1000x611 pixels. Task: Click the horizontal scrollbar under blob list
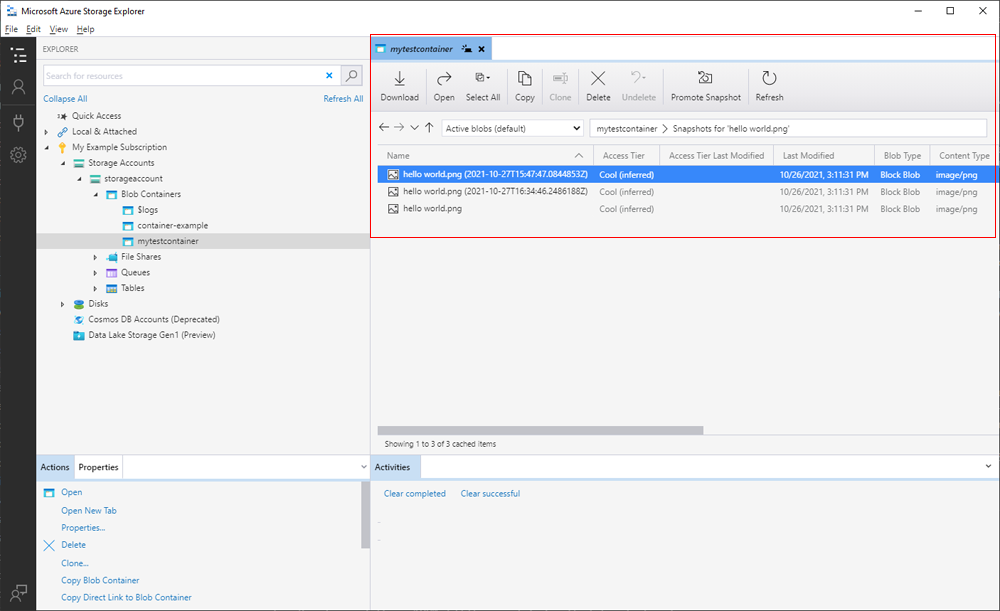(x=540, y=431)
